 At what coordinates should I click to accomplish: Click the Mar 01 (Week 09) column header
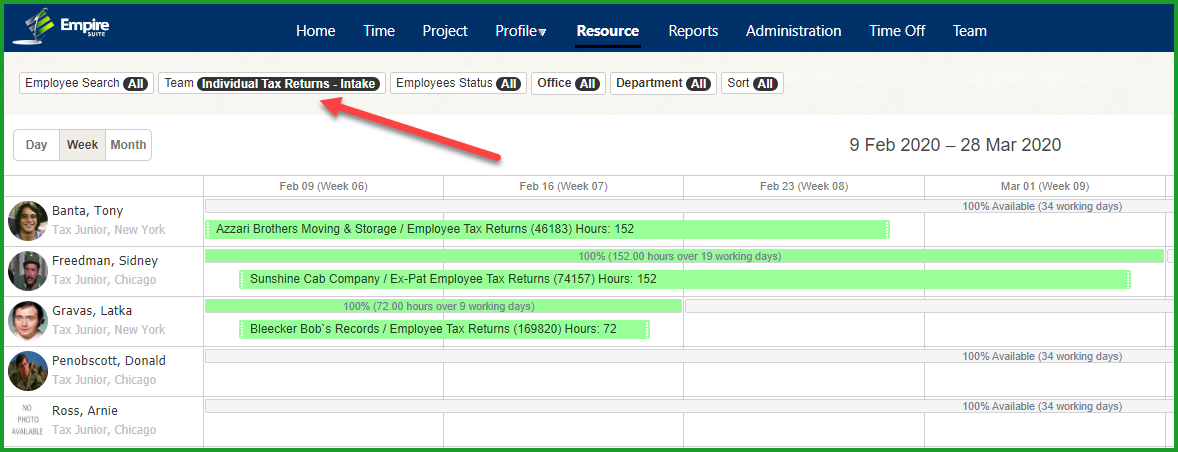click(1044, 186)
